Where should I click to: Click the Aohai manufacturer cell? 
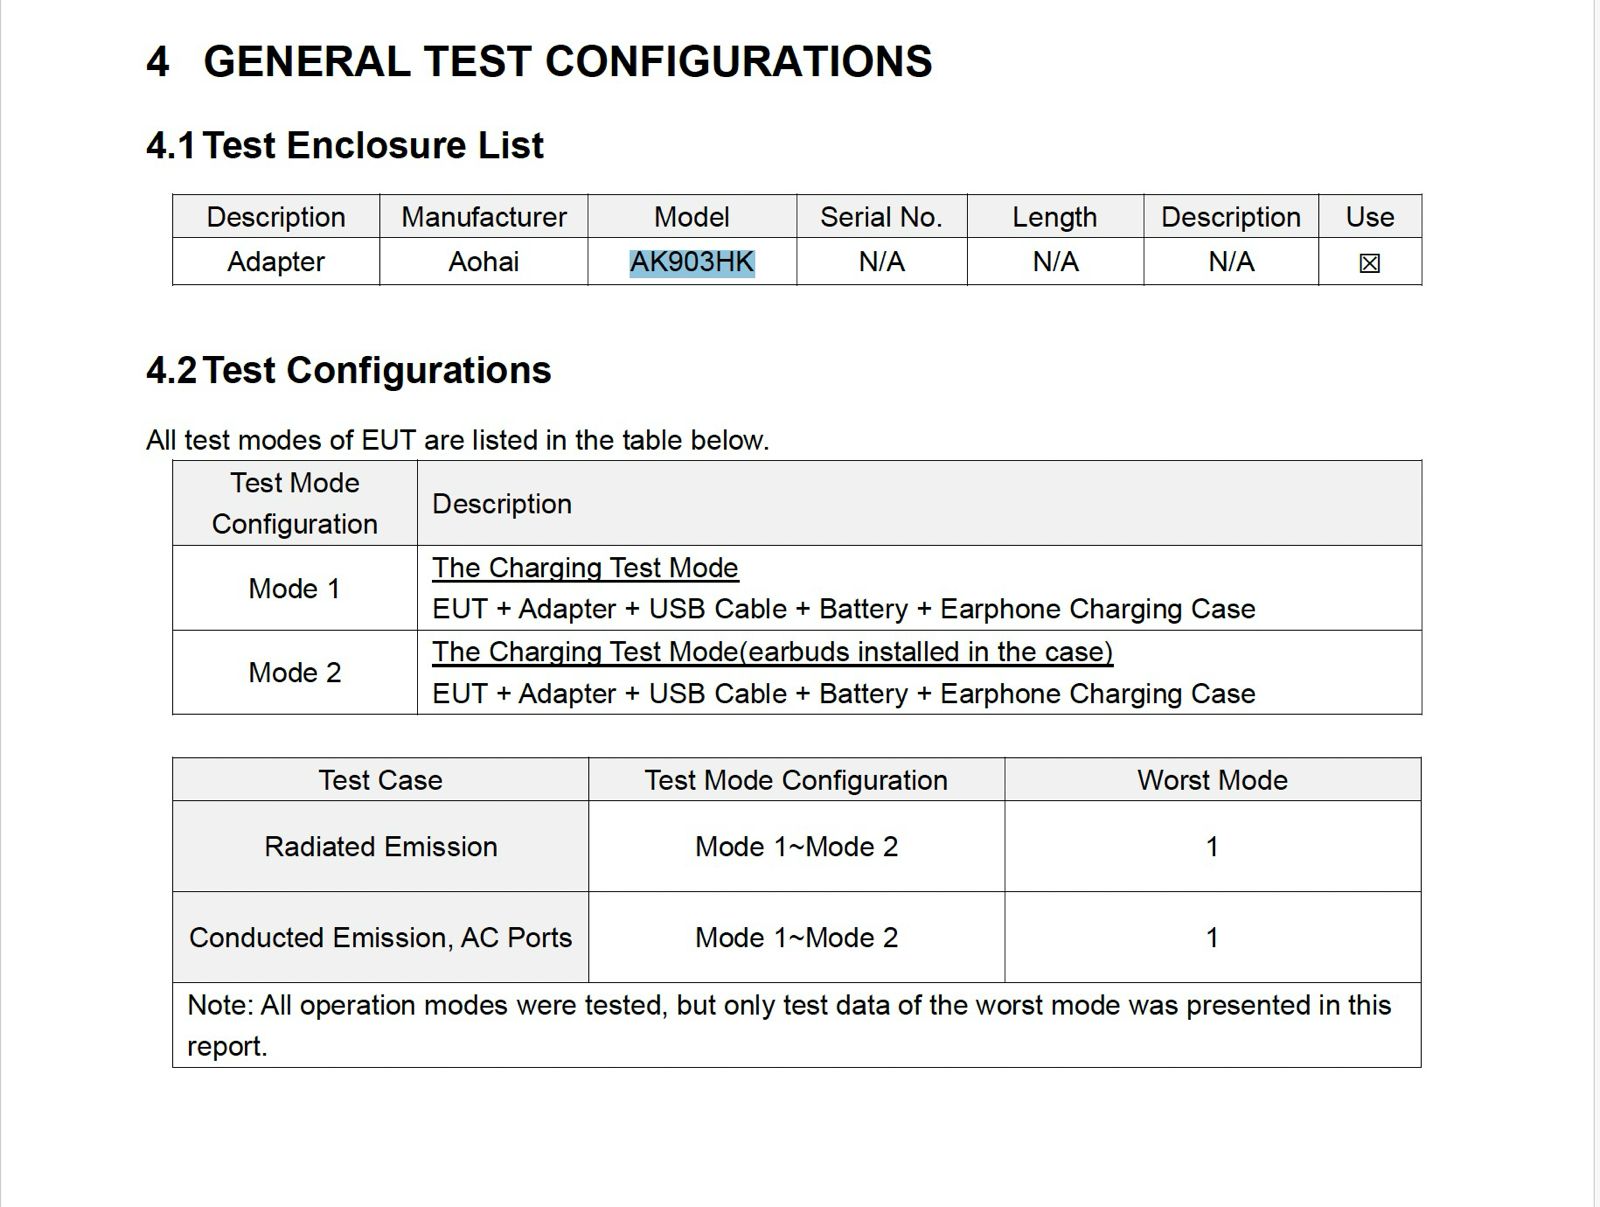(483, 262)
